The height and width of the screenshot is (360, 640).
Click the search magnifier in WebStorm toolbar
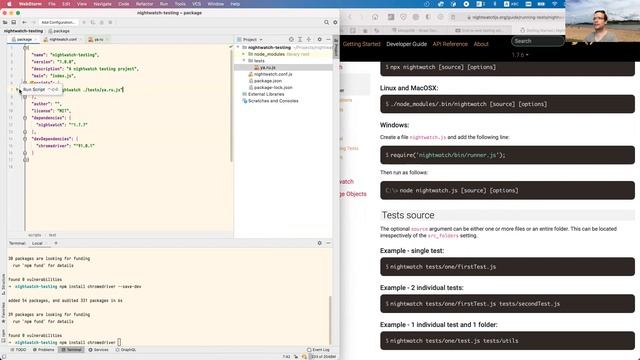tap(327, 22)
